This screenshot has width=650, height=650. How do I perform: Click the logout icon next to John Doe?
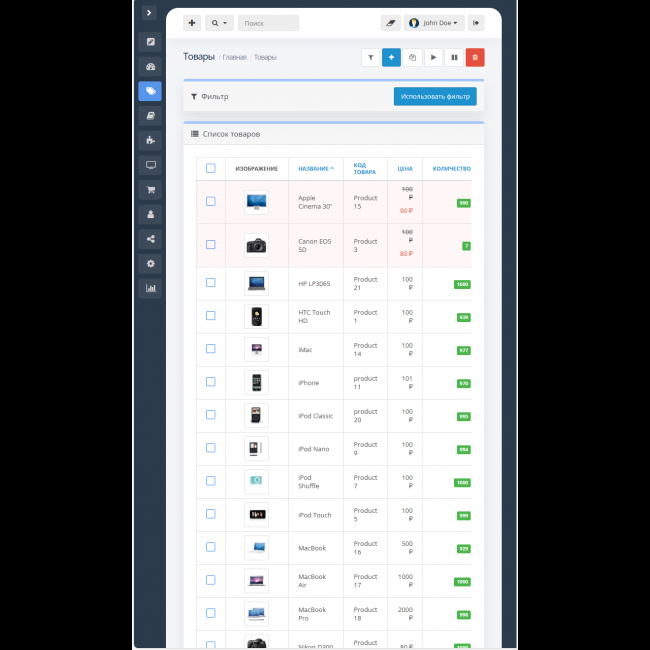[x=476, y=23]
